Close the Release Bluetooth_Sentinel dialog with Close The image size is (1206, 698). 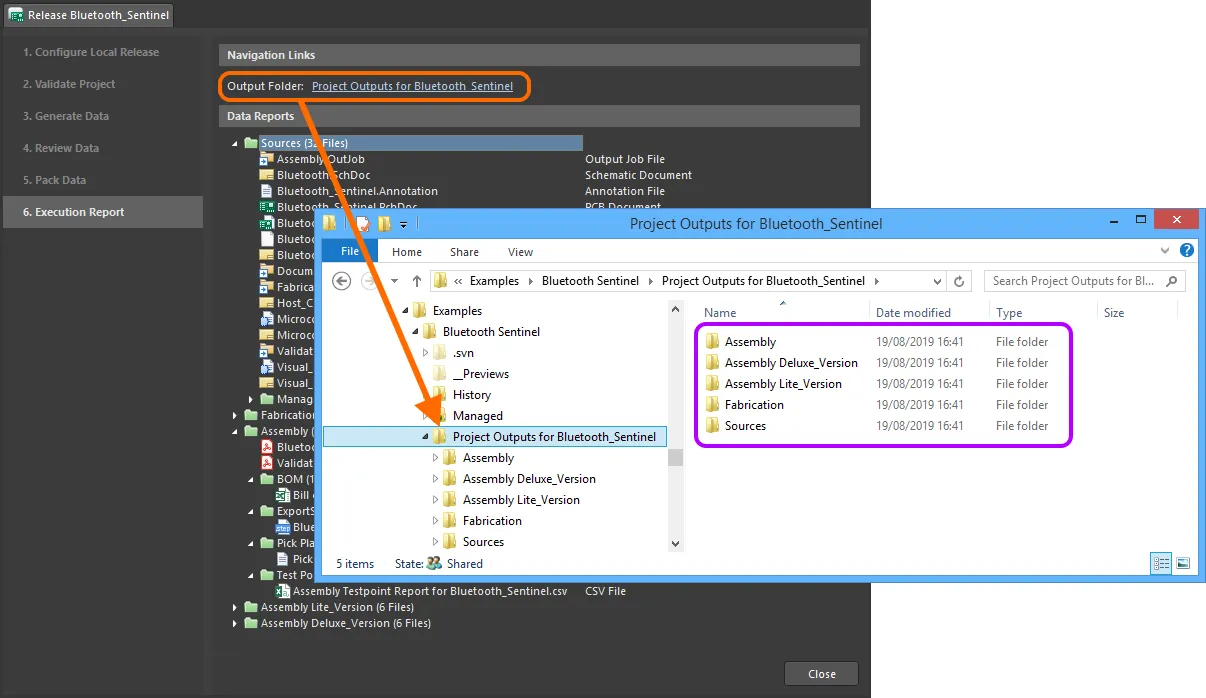[x=821, y=674]
